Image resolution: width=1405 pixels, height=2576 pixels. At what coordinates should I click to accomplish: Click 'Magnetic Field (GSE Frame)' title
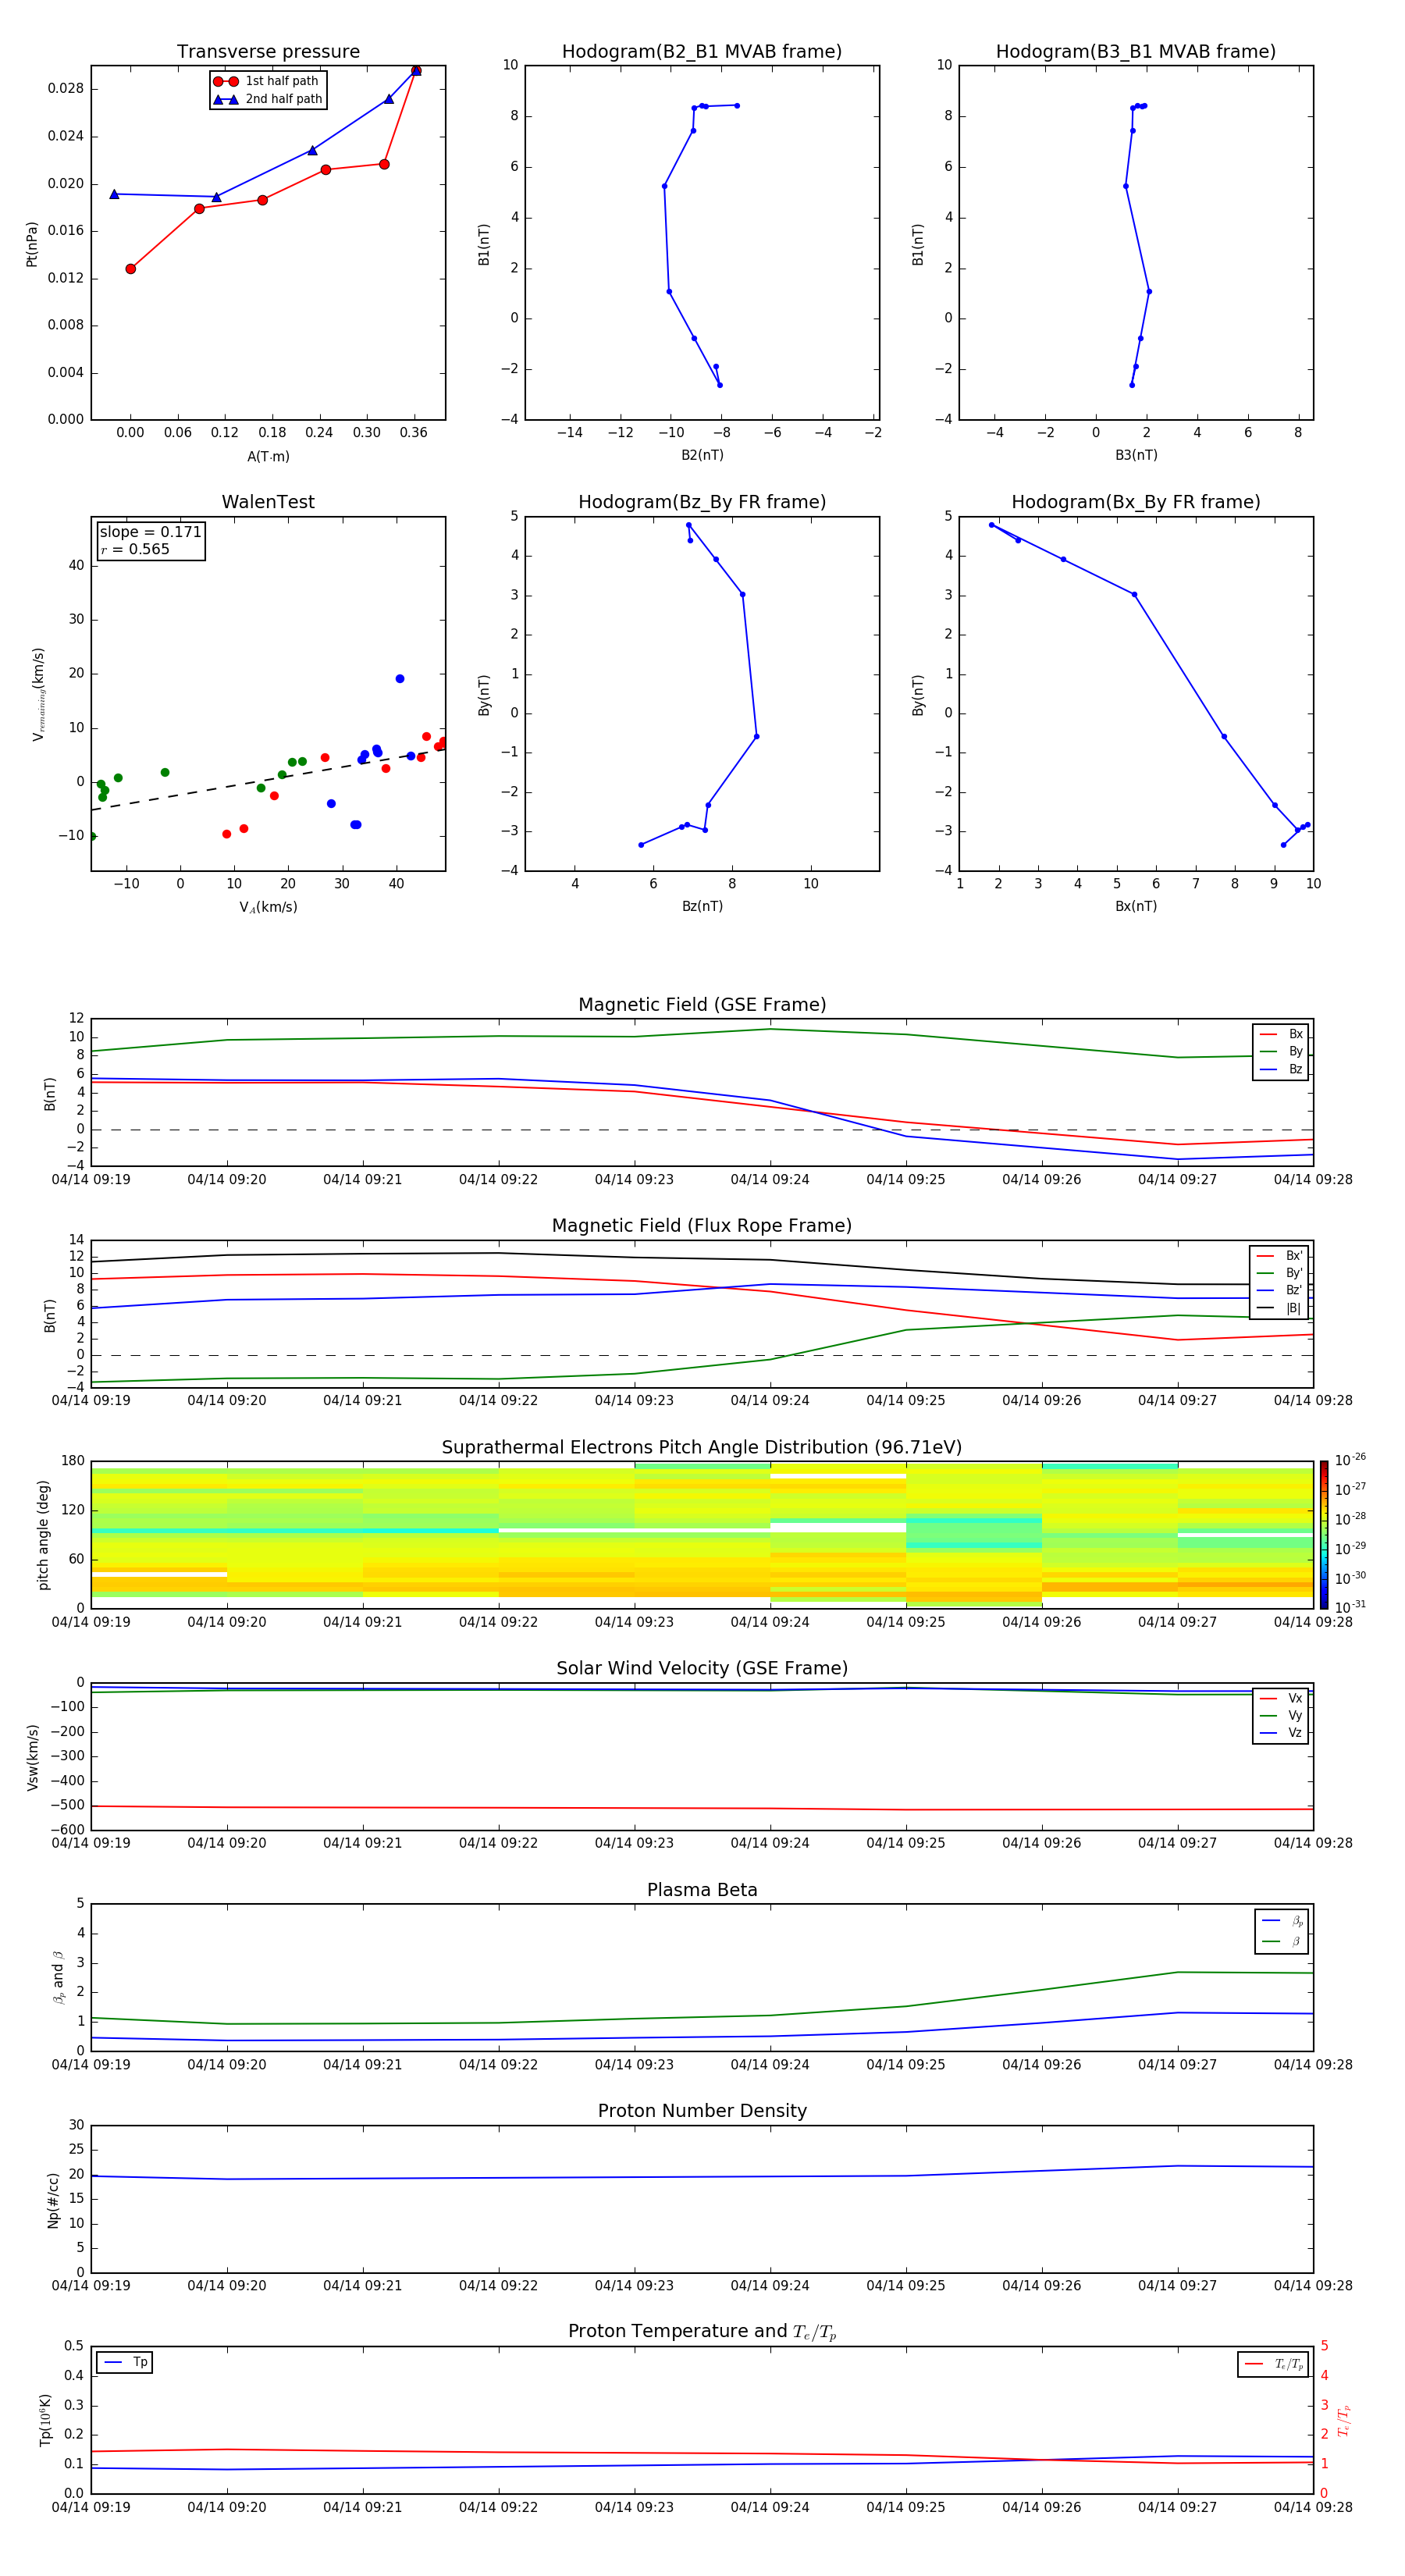(x=702, y=1005)
